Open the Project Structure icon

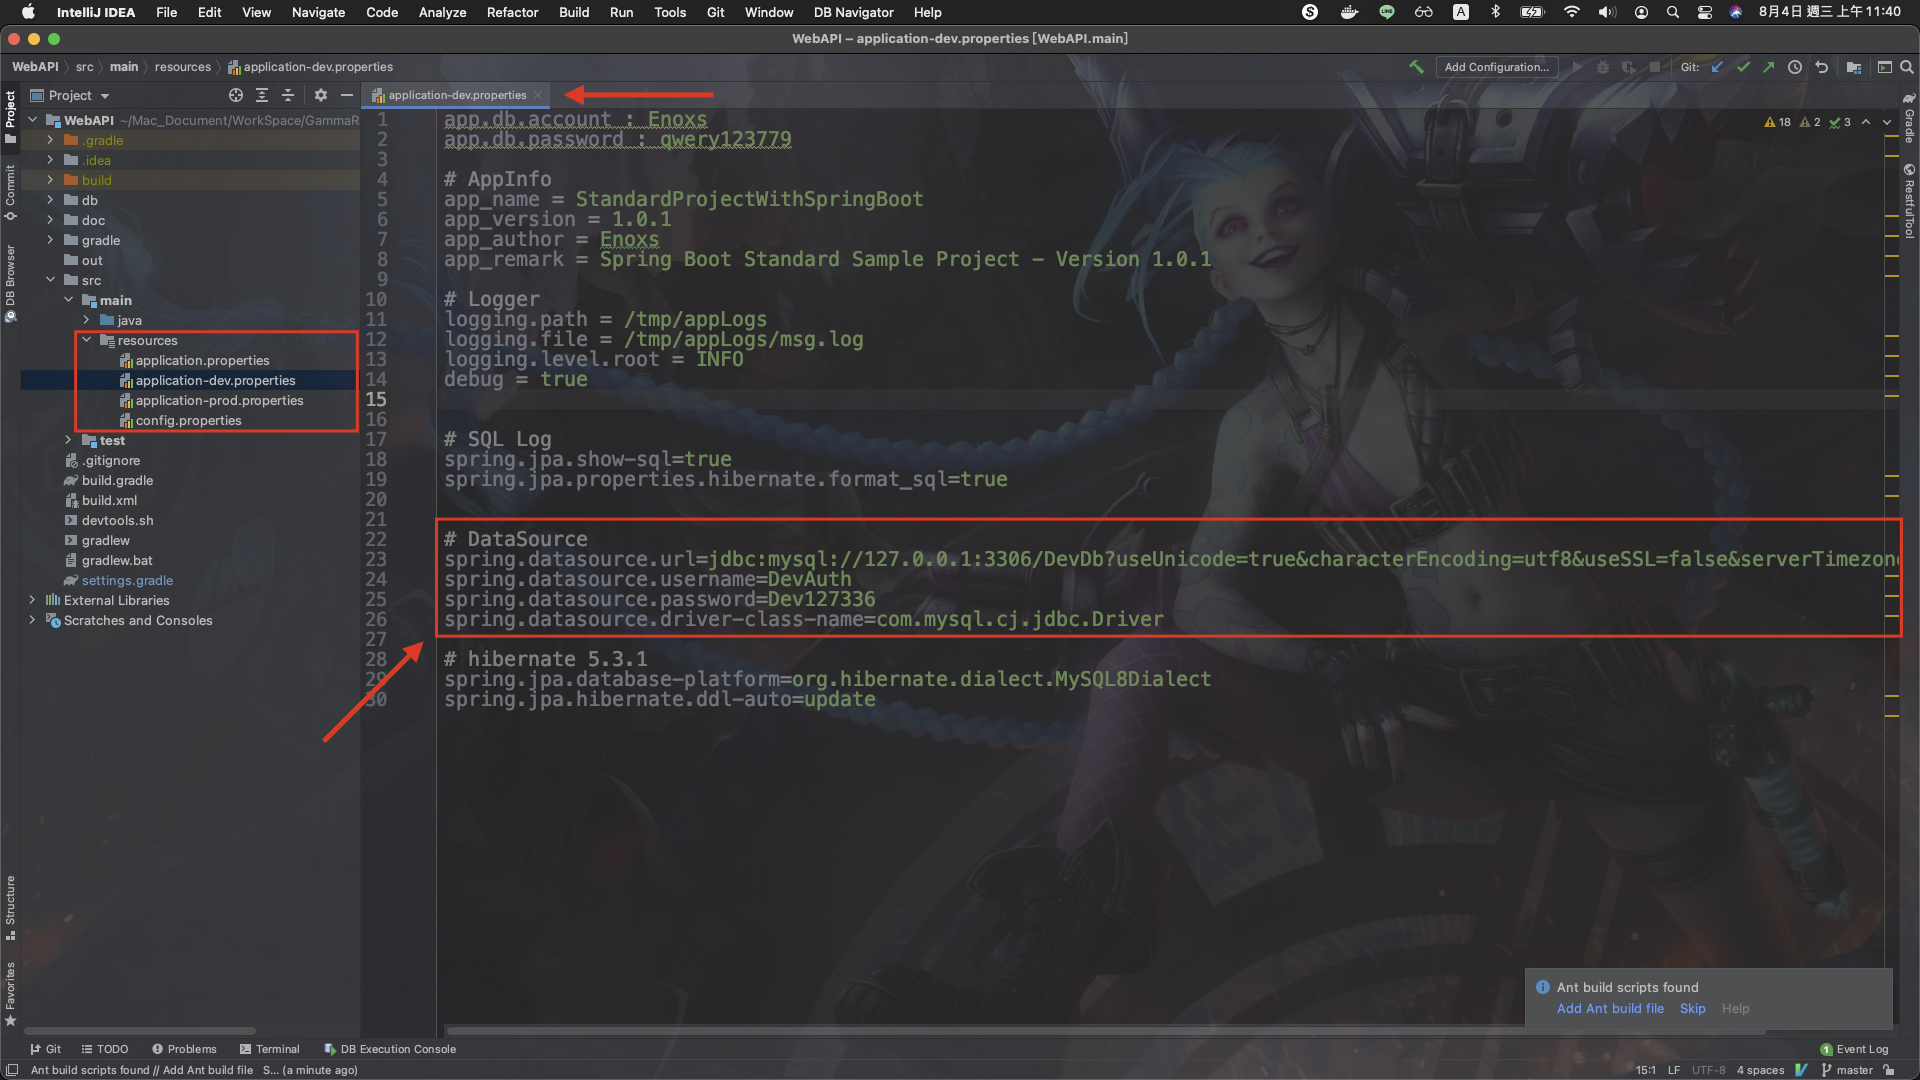tap(1853, 67)
